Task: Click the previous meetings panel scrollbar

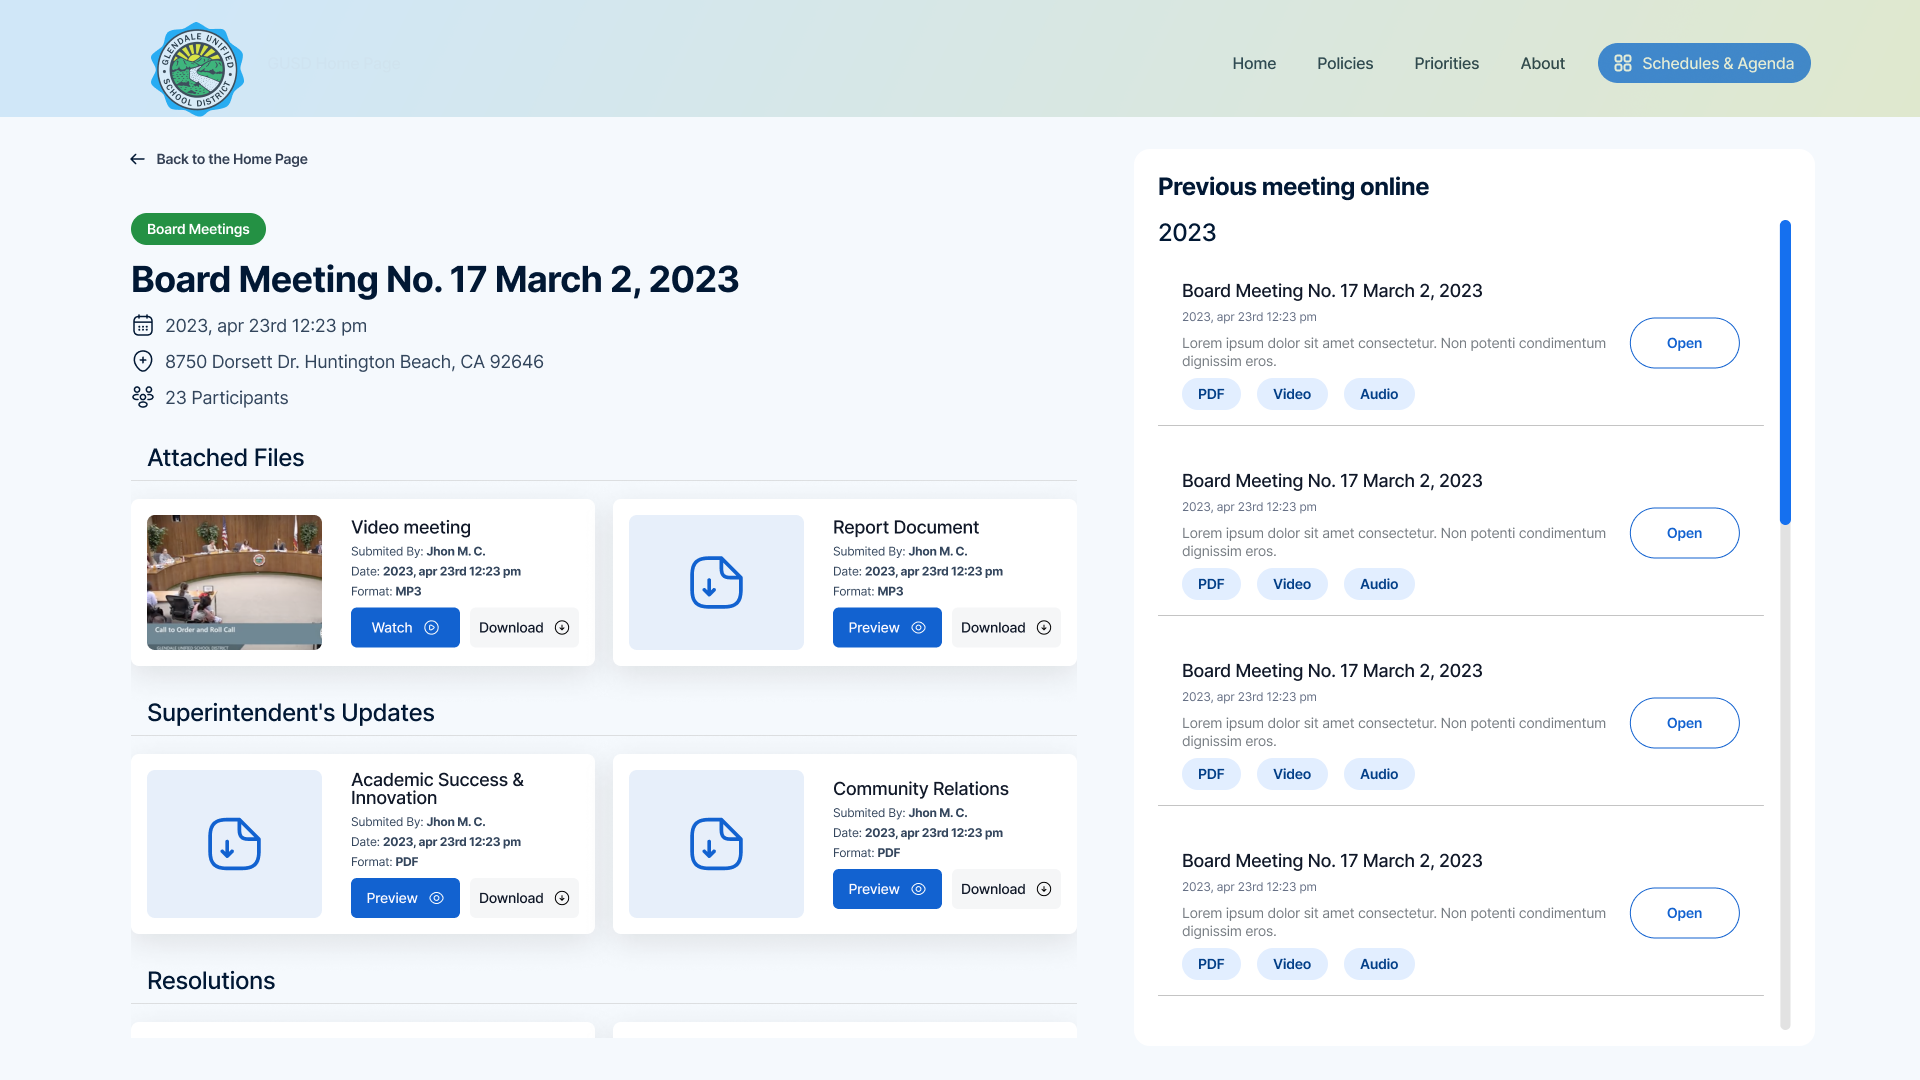Action: [1785, 372]
